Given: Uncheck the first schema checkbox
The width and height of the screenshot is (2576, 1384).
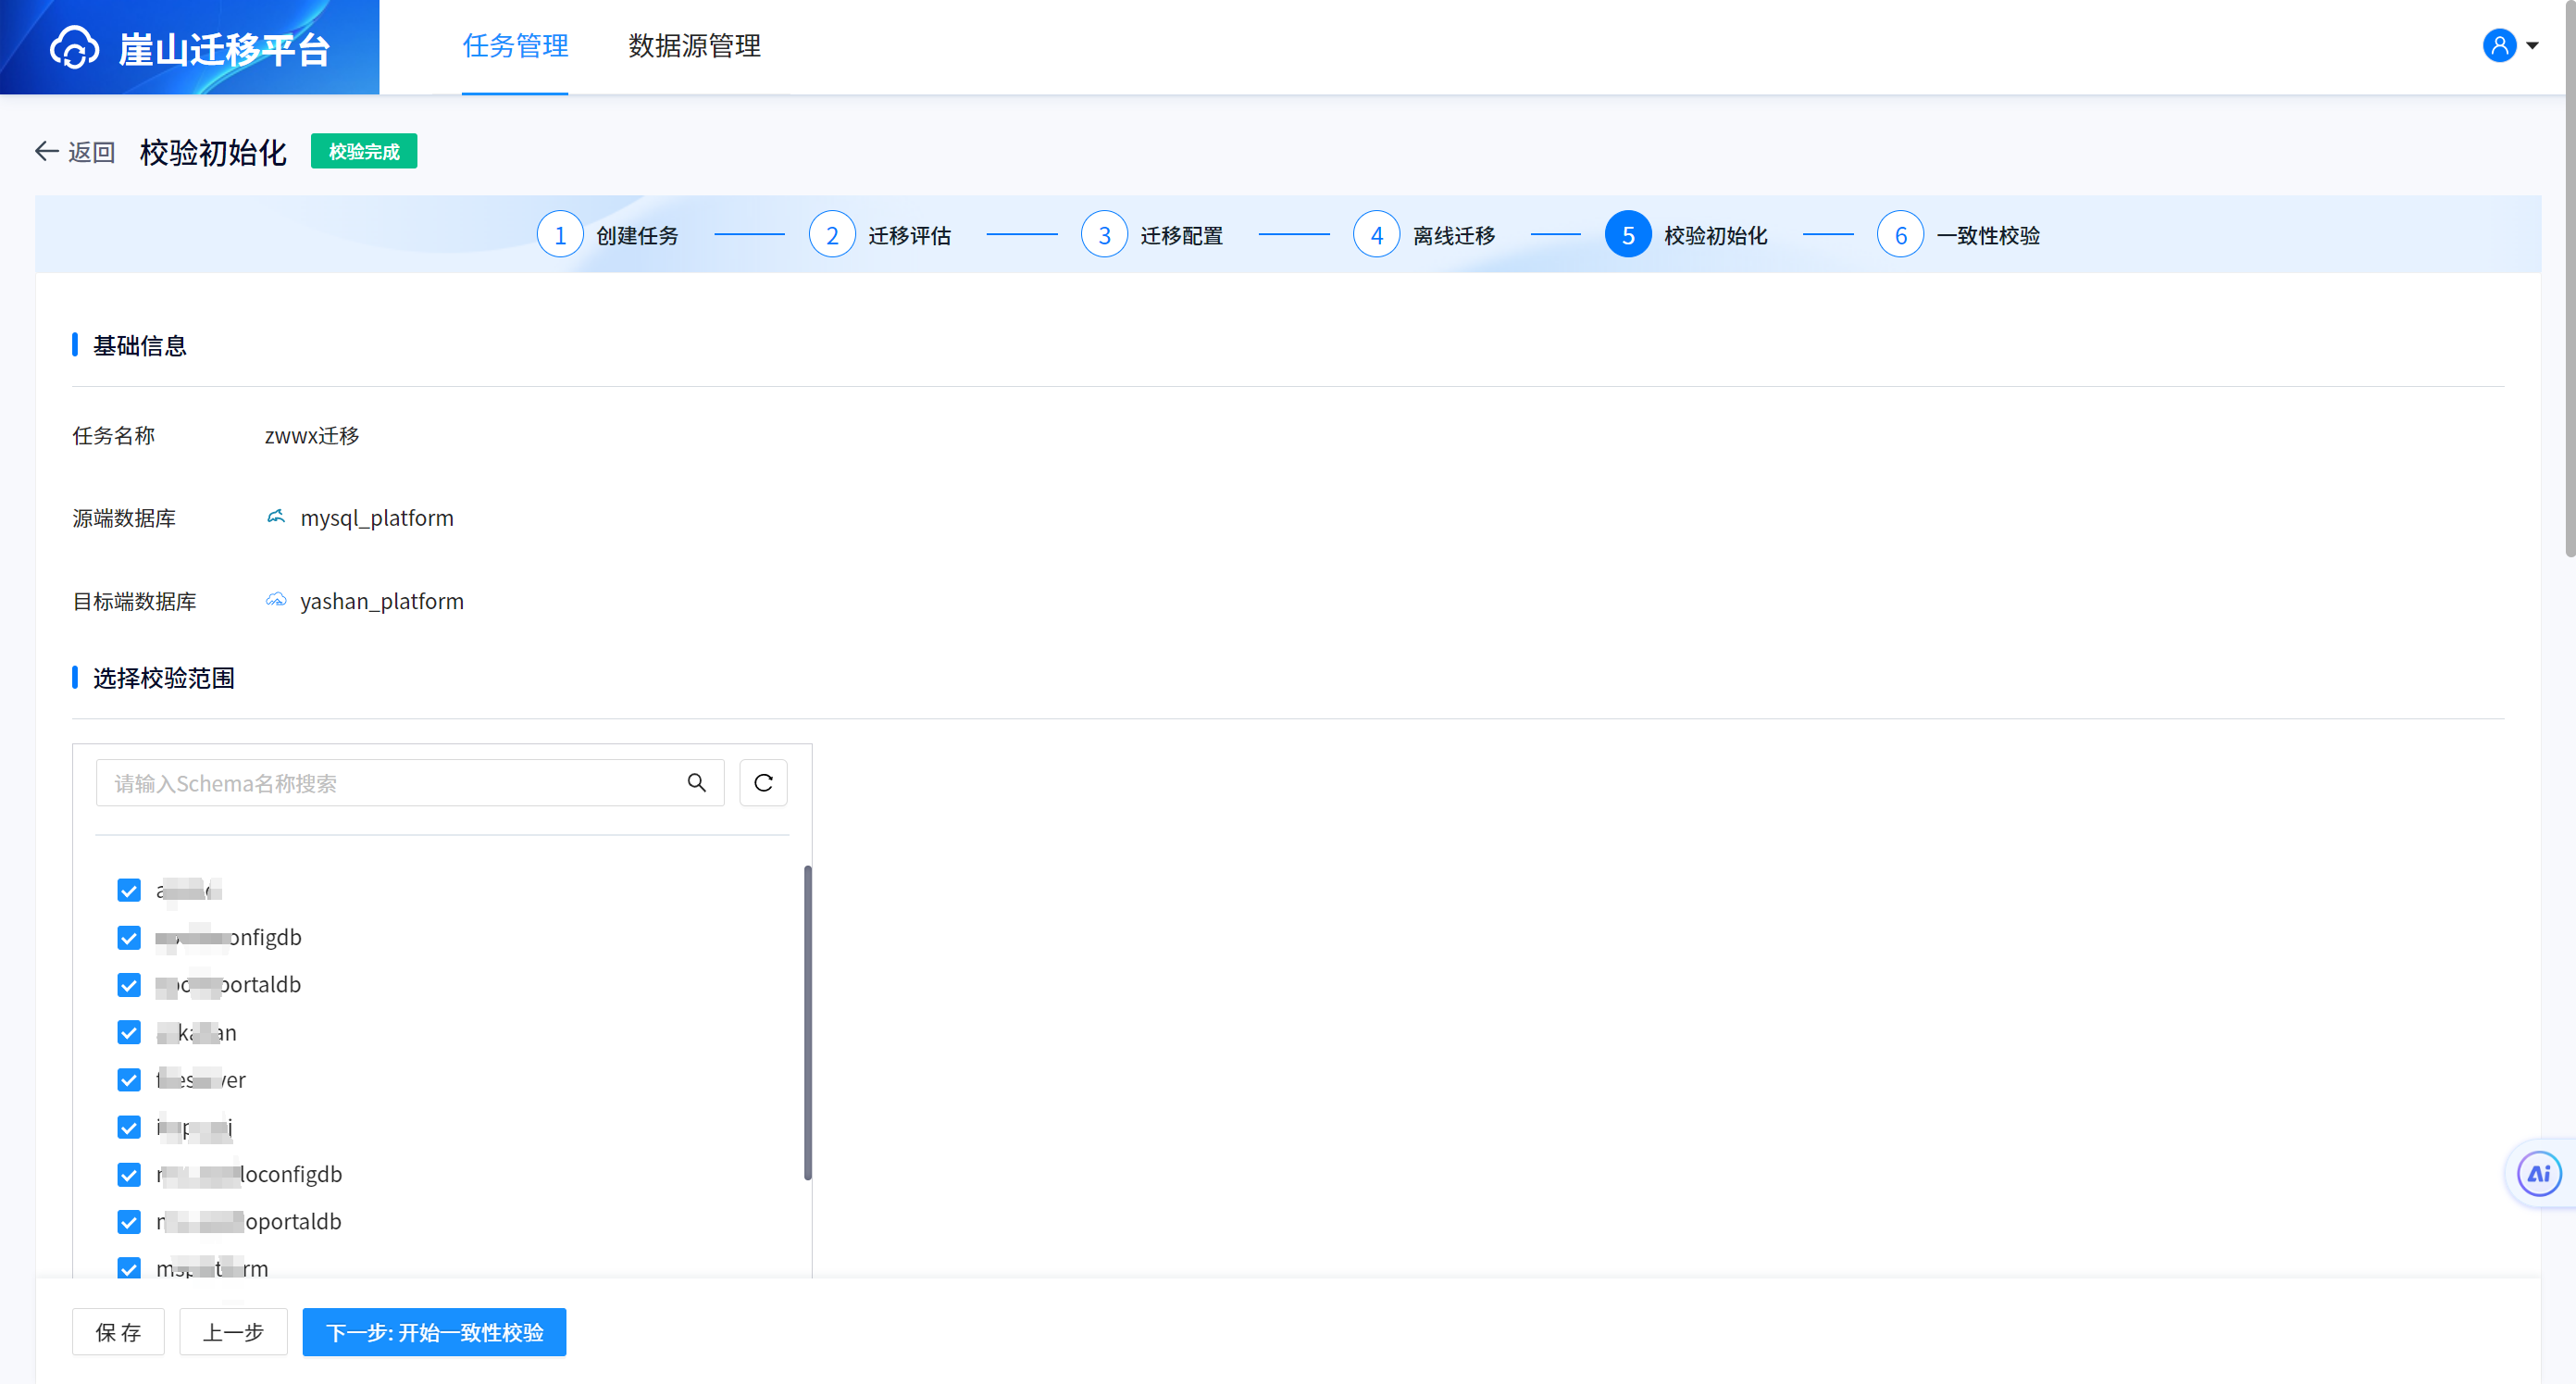Looking at the screenshot, I should point(129,890).
